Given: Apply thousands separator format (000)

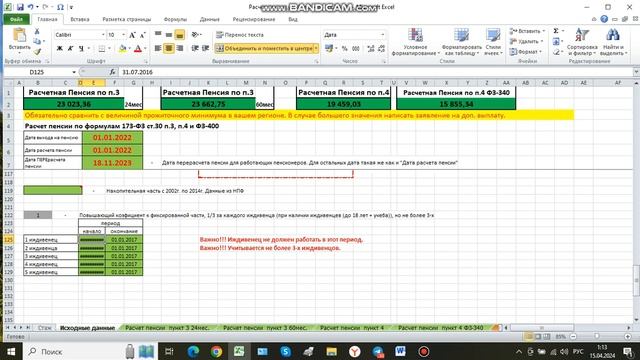Looking at the screenshot, I should click(356, 49).
